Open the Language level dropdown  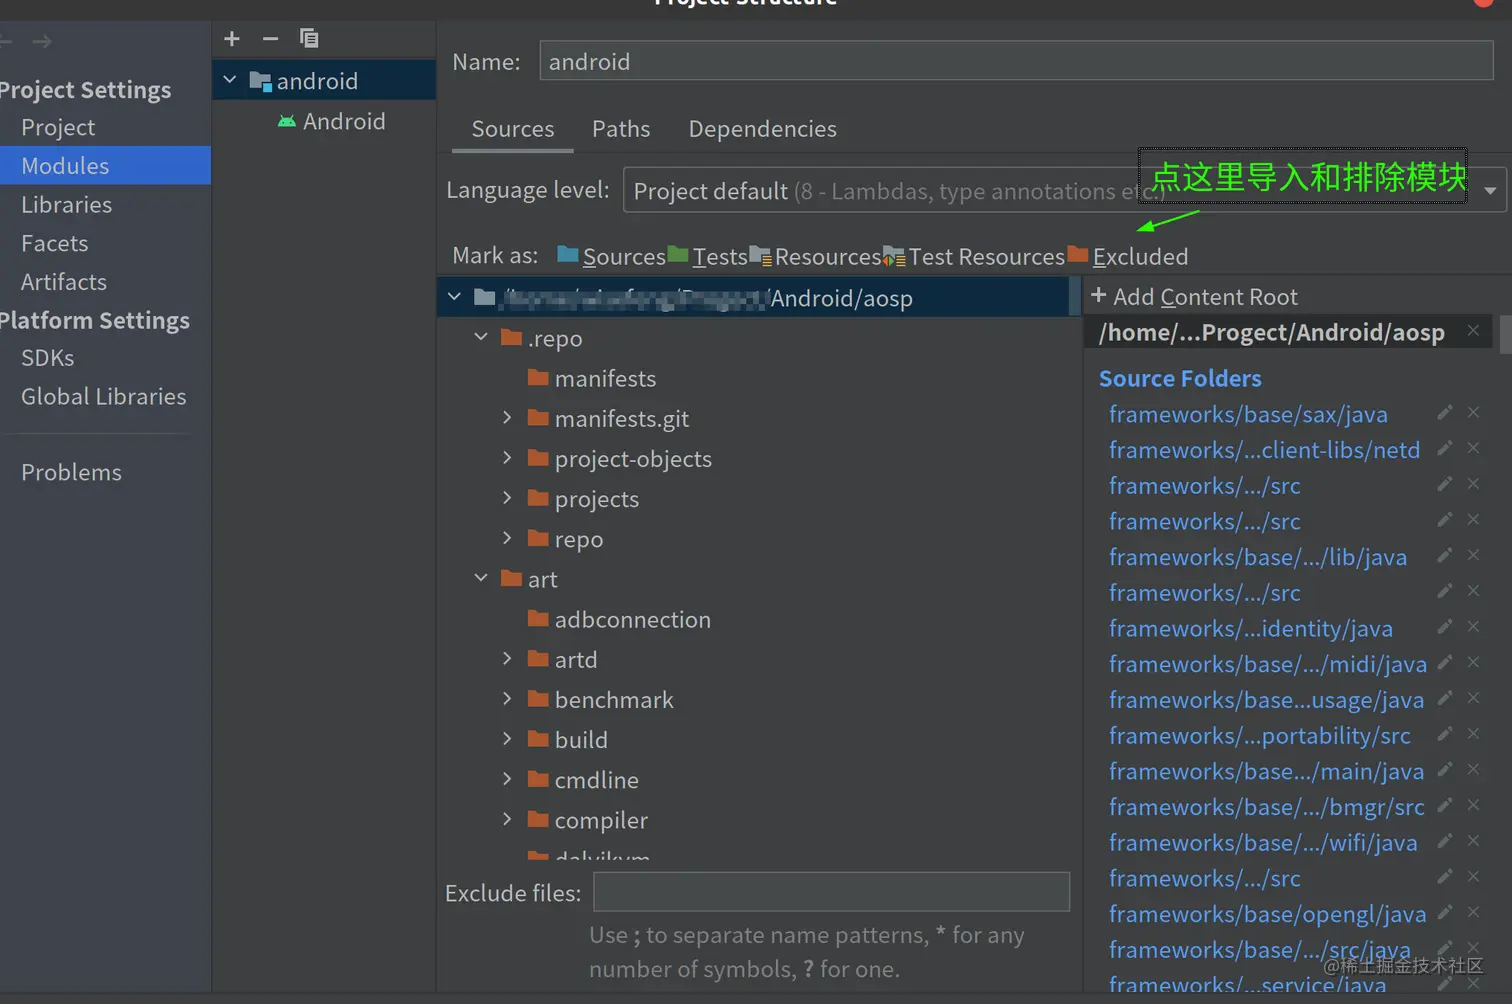[1064, 190]
